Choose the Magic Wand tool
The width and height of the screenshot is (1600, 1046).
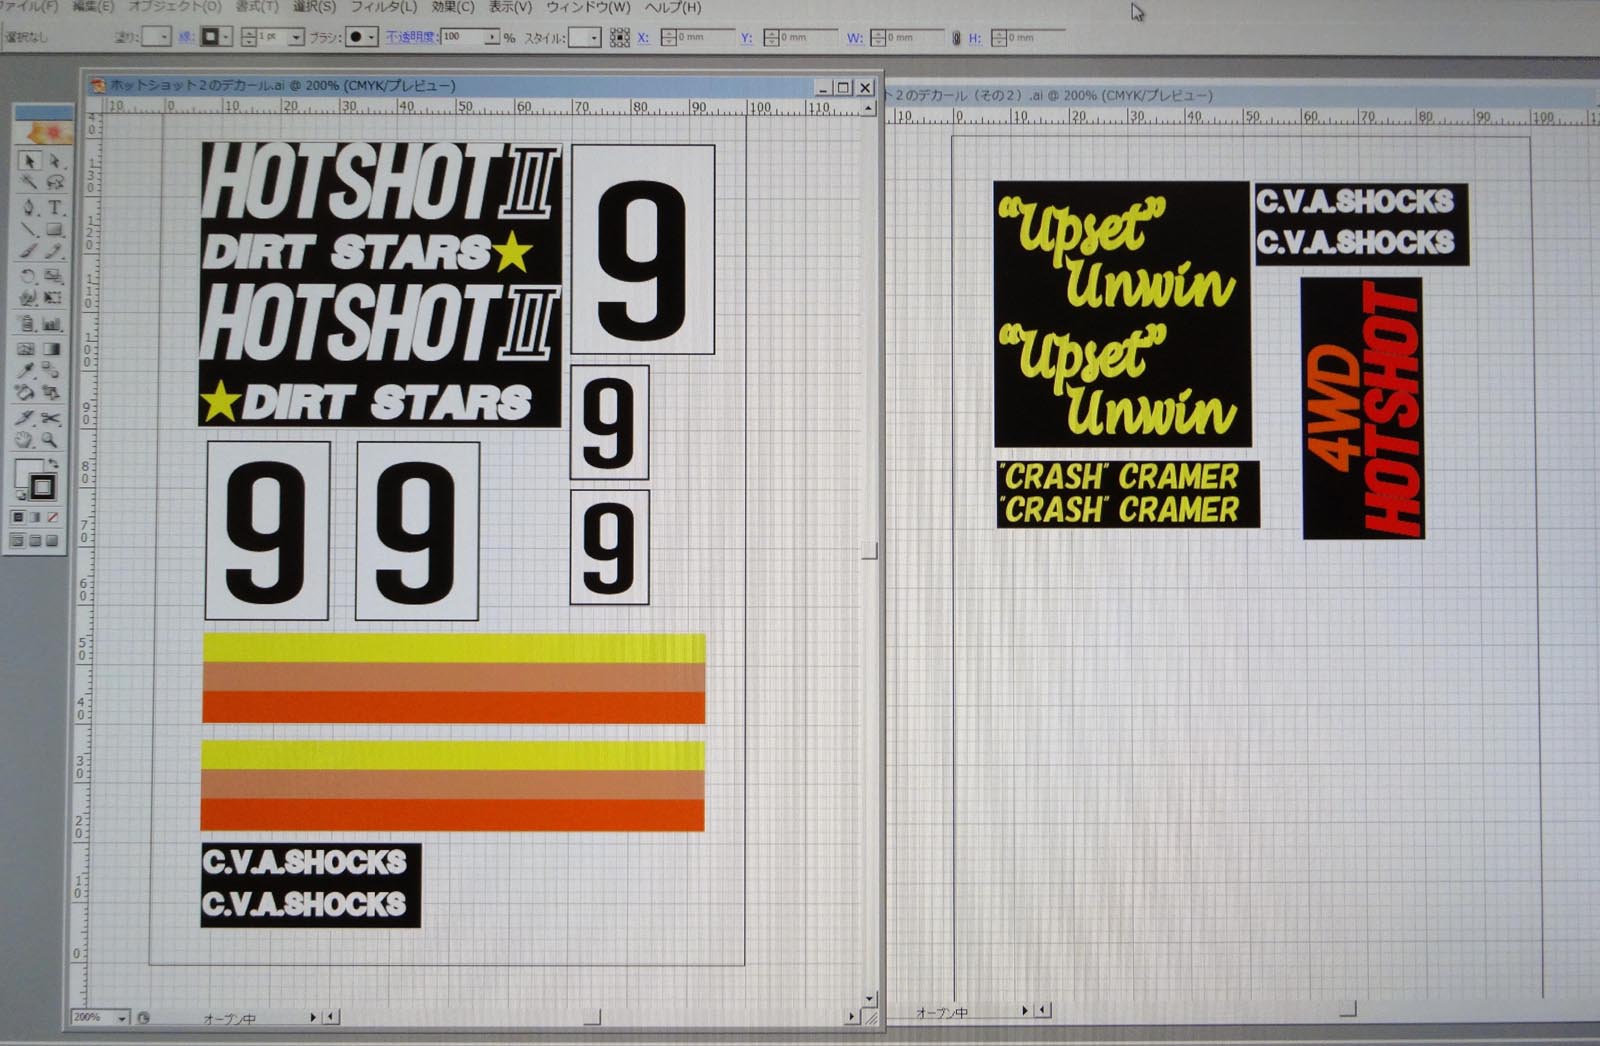pyautogui.click(x=28, y=183)
